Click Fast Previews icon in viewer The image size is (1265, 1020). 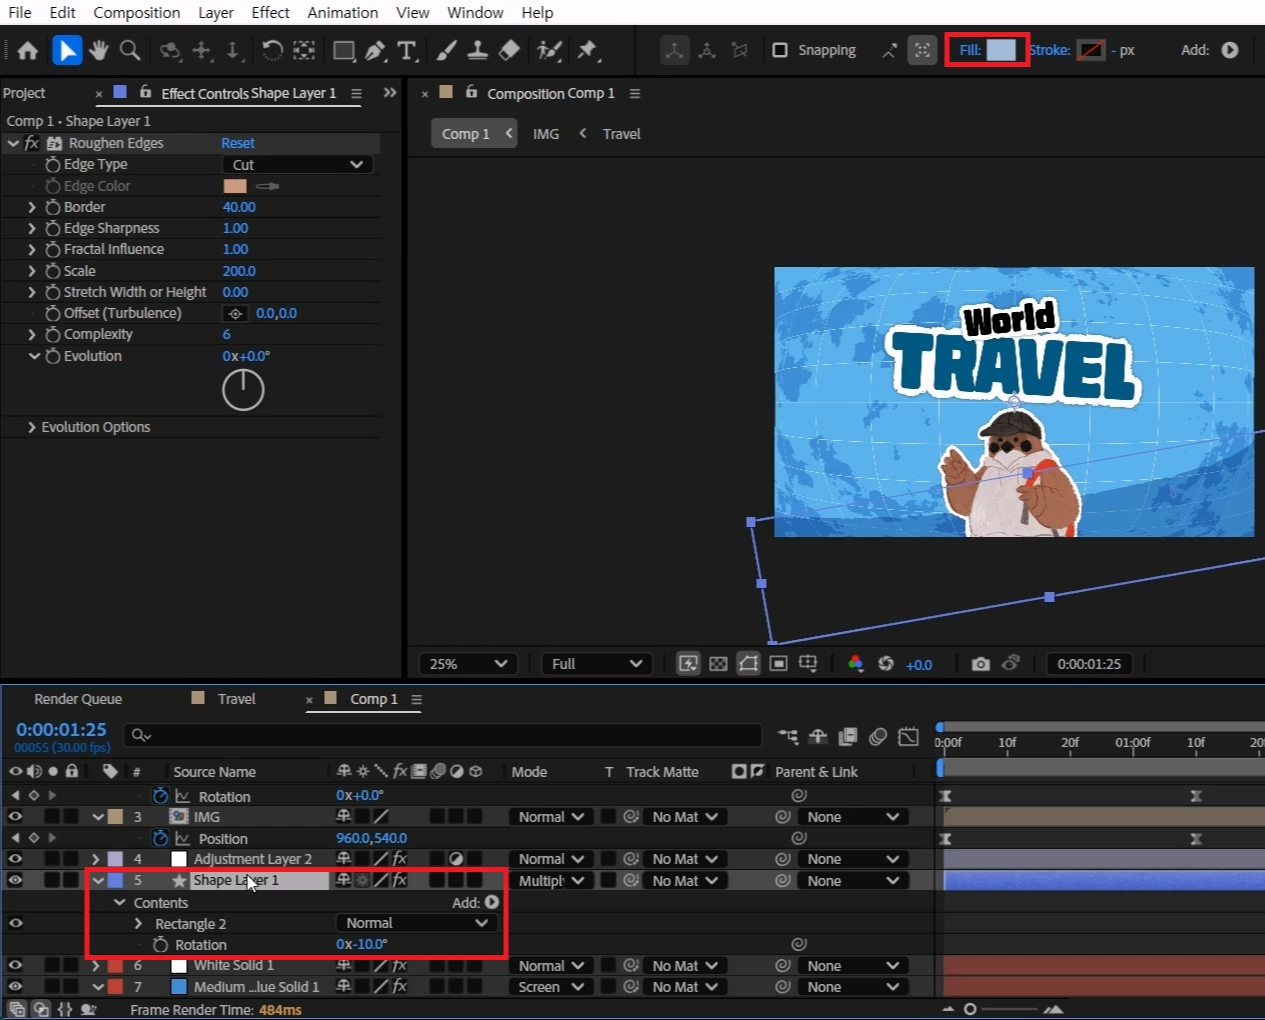tap(688, 664)
